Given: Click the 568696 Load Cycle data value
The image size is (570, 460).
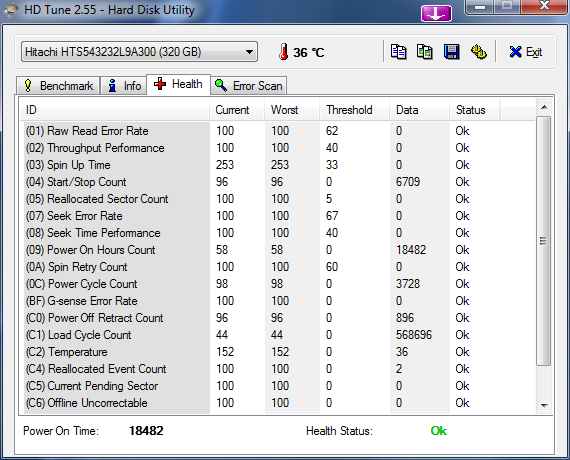Looking at the screenshot, I should [414, 335].
